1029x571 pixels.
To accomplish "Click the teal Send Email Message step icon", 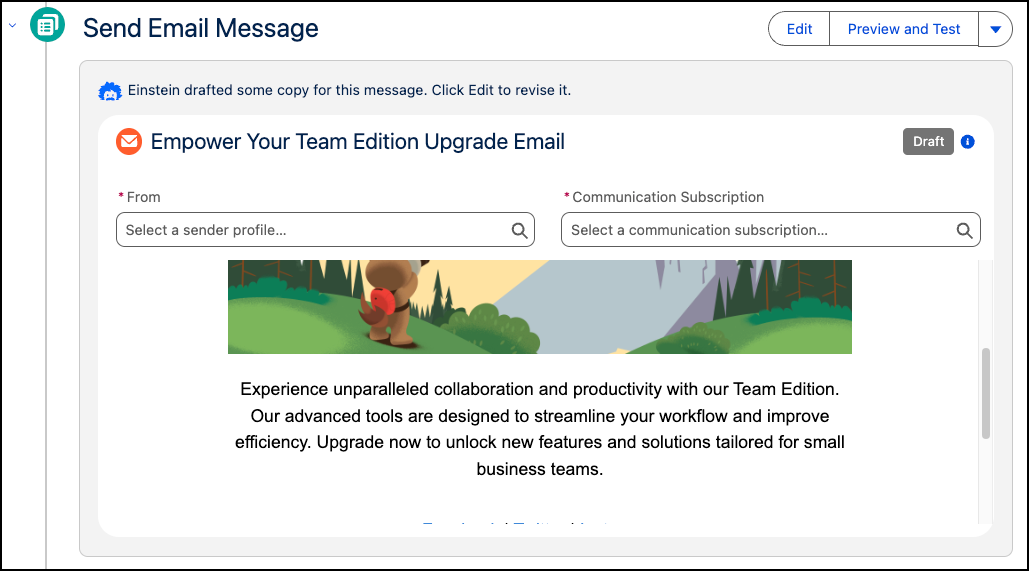I will pyautogui.click(x=46, y=26).
